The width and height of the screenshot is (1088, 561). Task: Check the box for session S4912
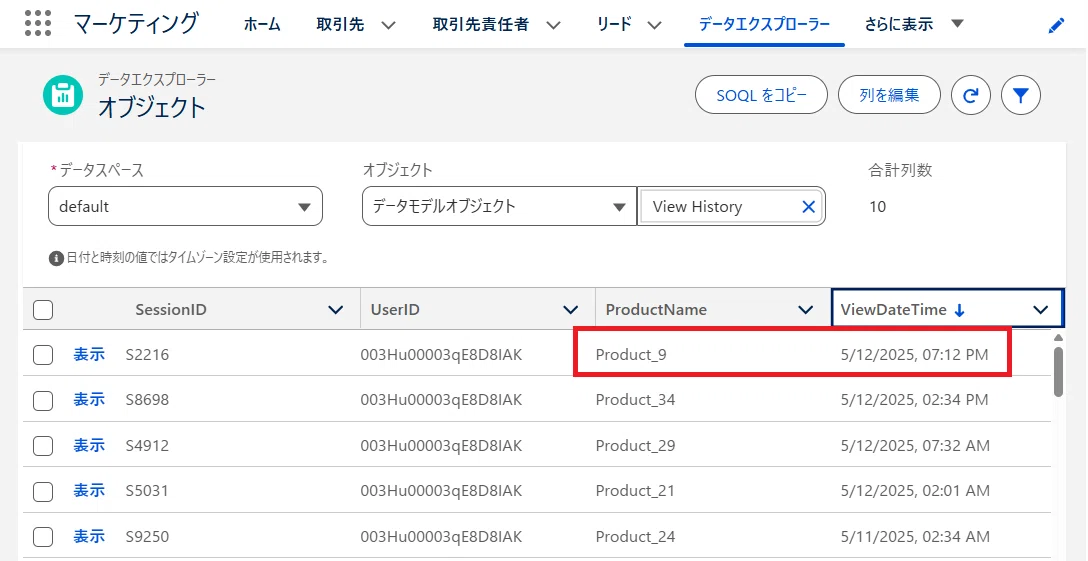pos(43,446)
